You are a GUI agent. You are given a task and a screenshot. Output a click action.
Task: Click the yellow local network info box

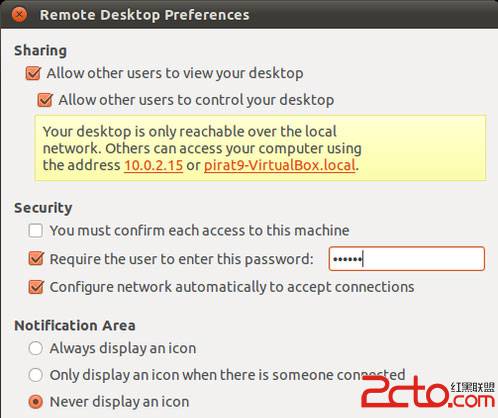pyautogui.click(x=260, y=148)
